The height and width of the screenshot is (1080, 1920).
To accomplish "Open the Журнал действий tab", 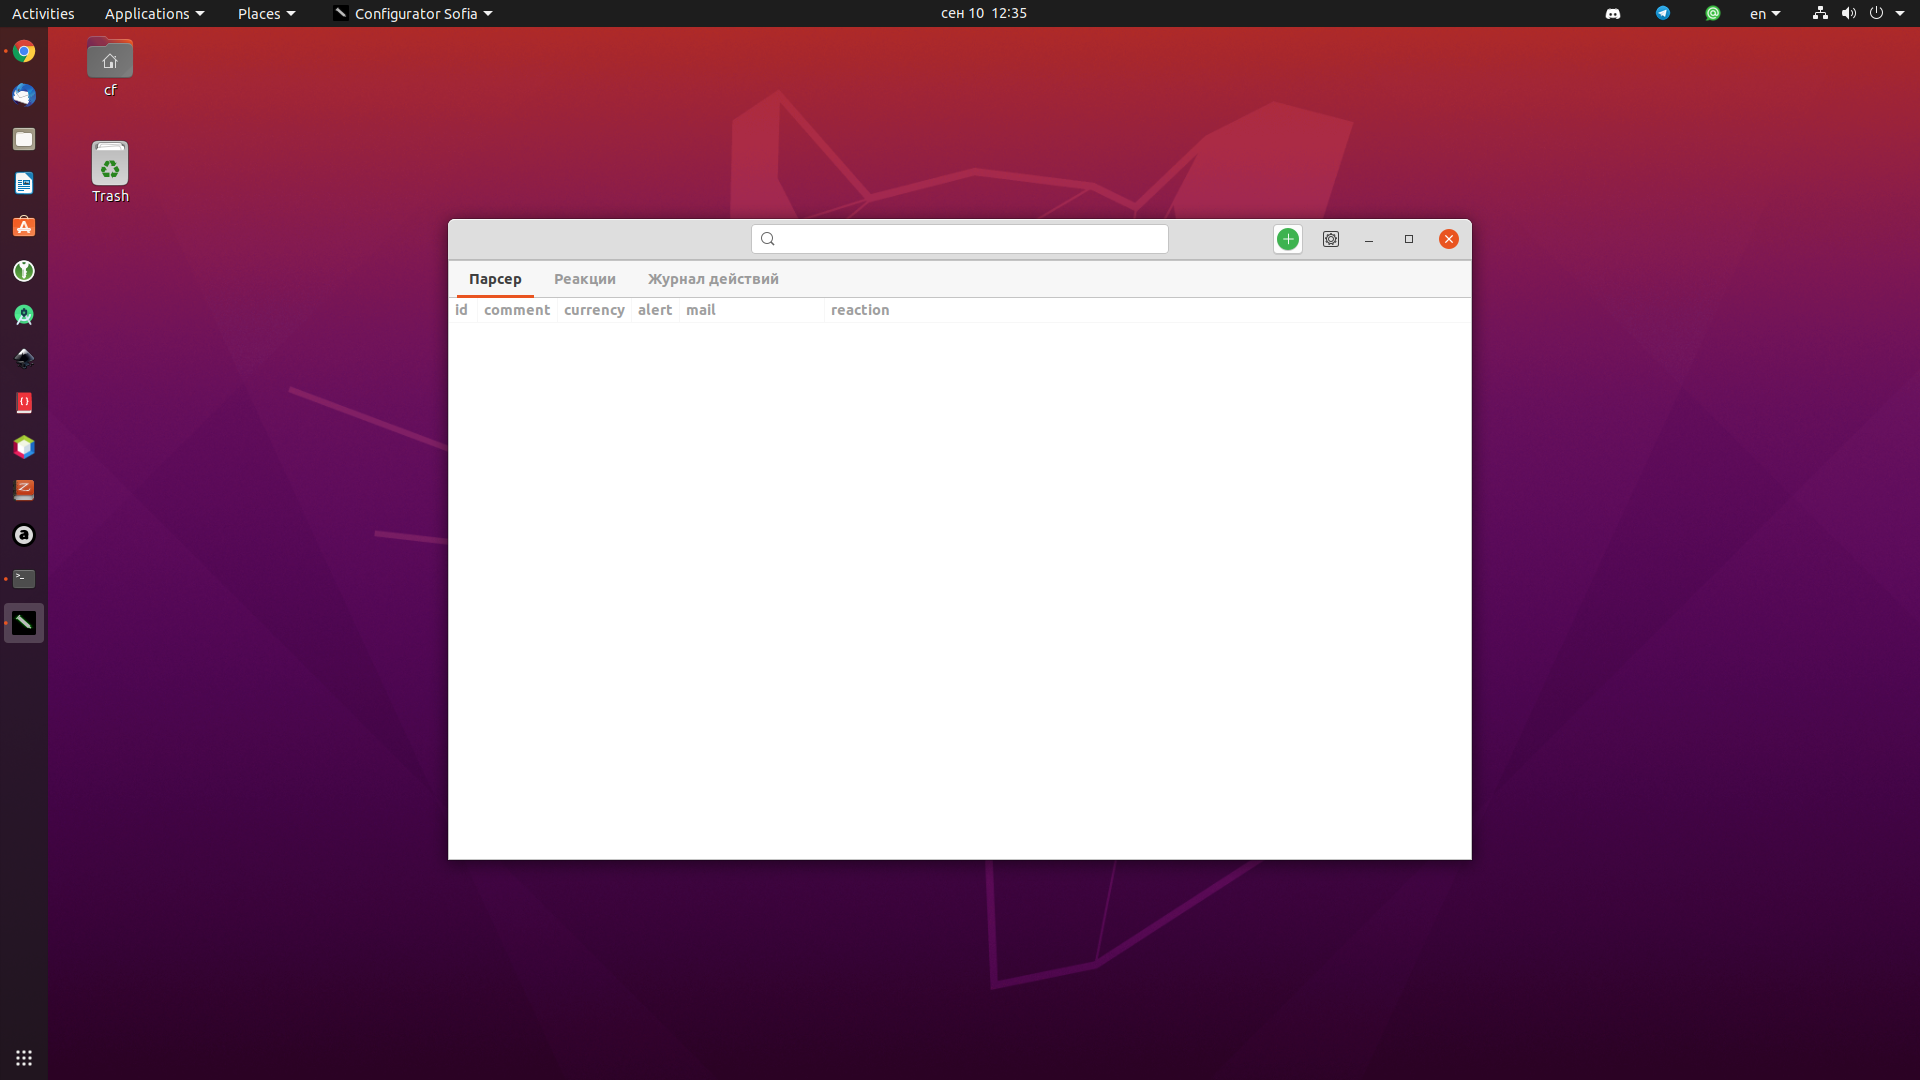I will (x=712, y=279).
